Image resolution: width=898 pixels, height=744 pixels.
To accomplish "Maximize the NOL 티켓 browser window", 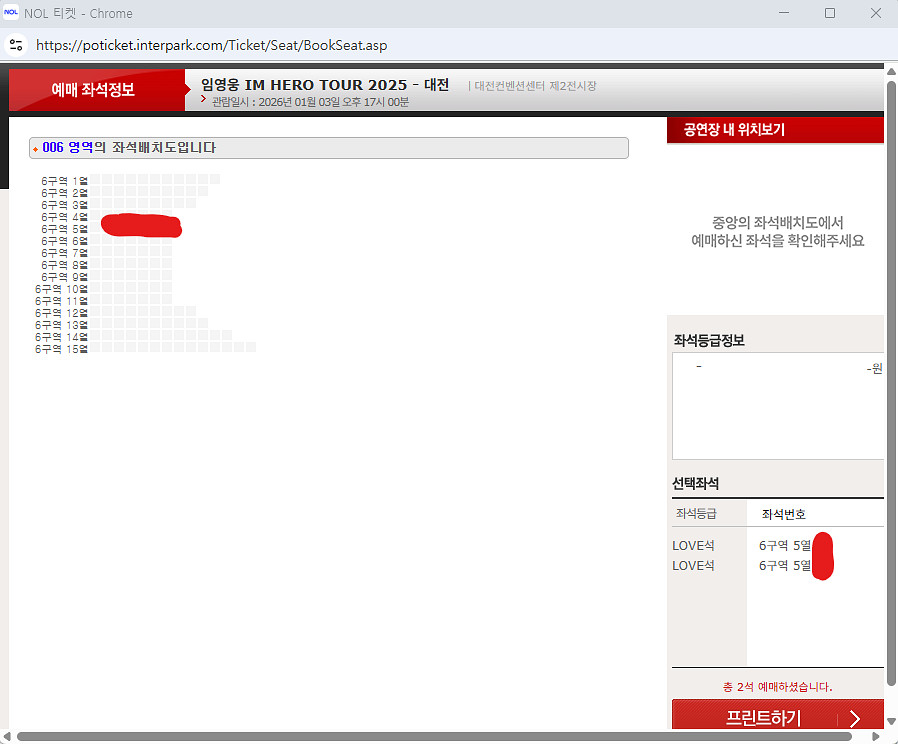I will coord(829,14).
